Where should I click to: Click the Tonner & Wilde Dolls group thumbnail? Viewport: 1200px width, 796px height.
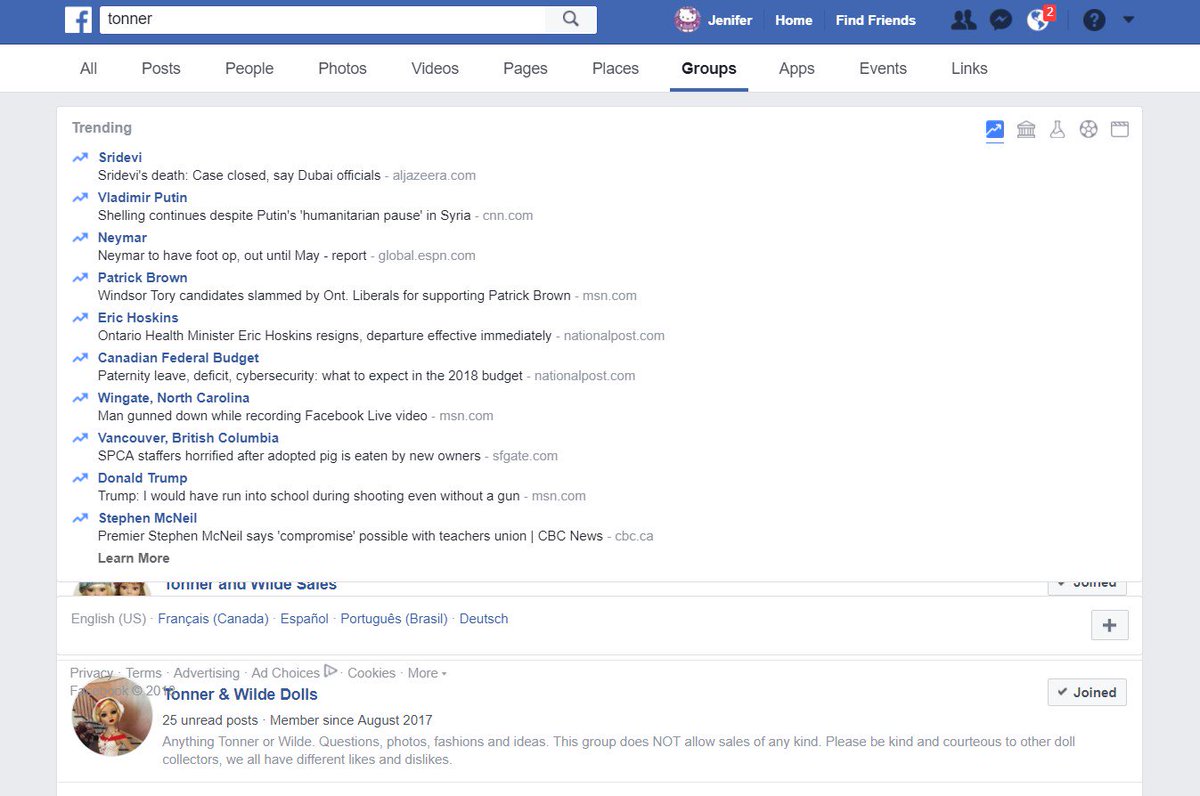[x=112, y=715]
